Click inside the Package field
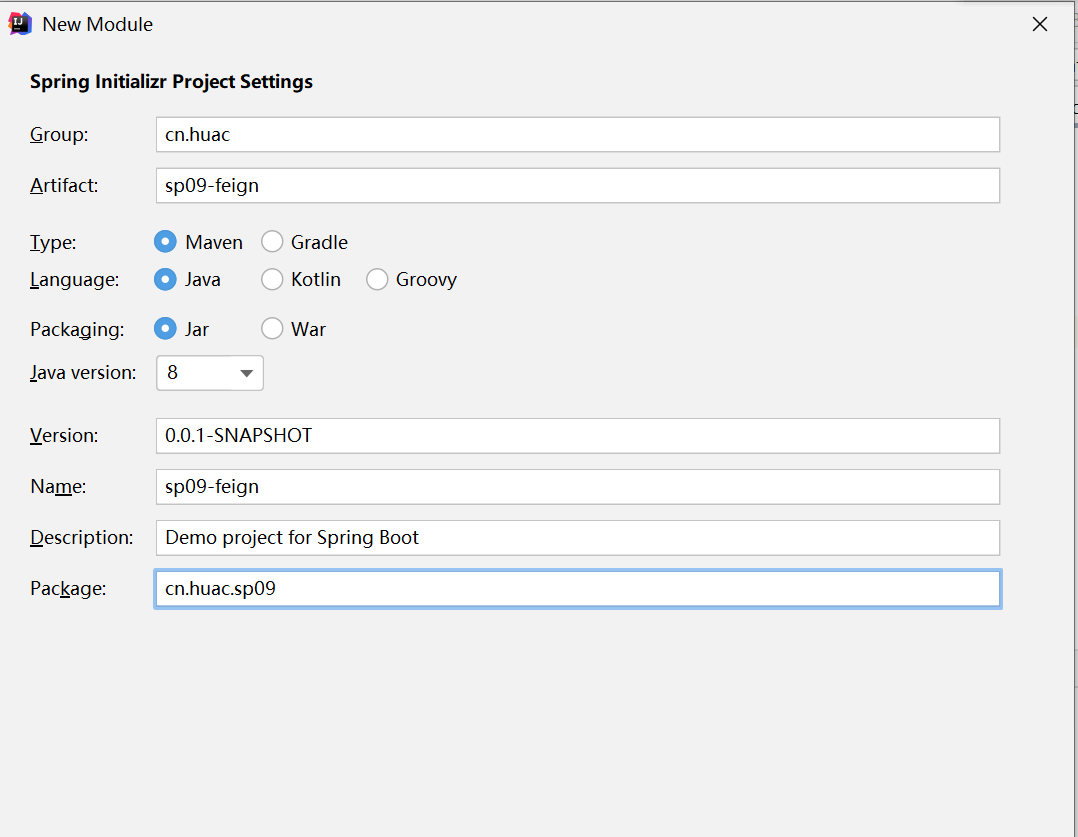Screen dimensions: 1078x837 pos(577,589)
